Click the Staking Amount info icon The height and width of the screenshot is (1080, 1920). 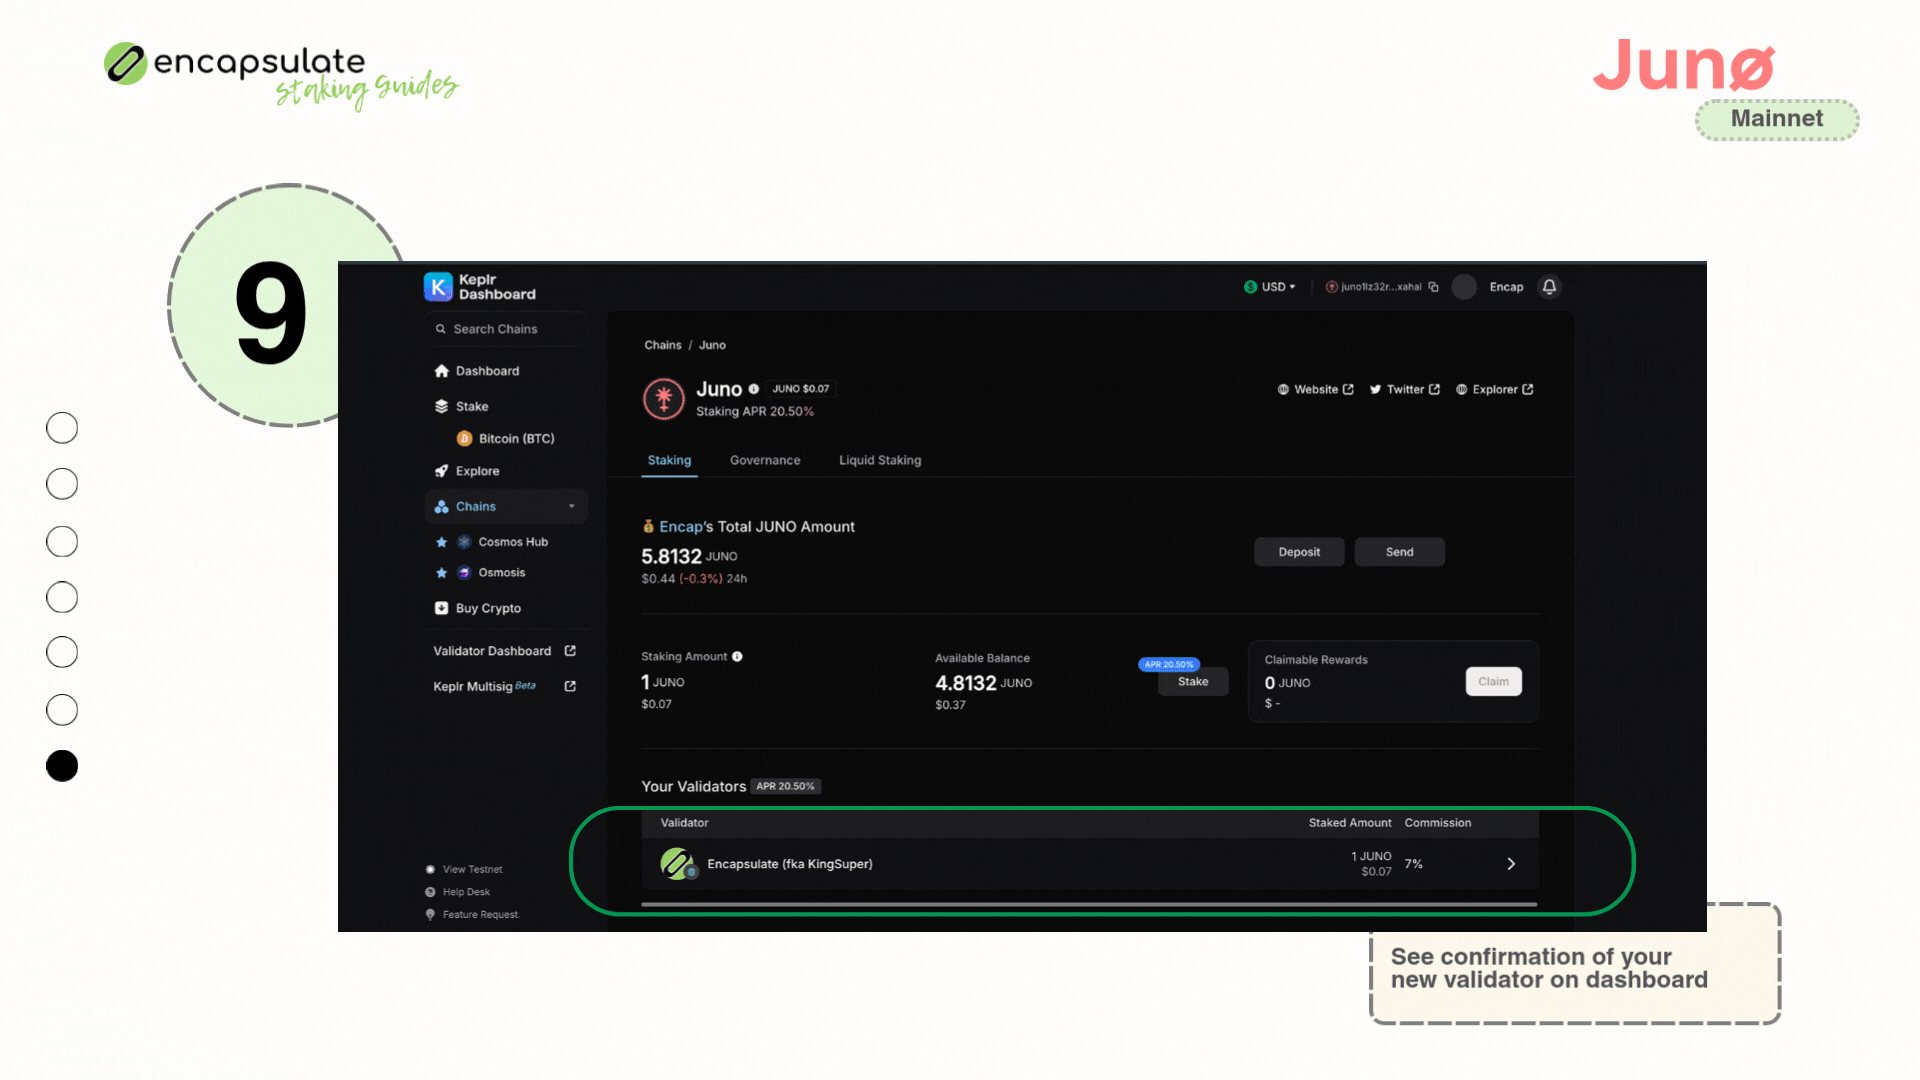point(737,657)
